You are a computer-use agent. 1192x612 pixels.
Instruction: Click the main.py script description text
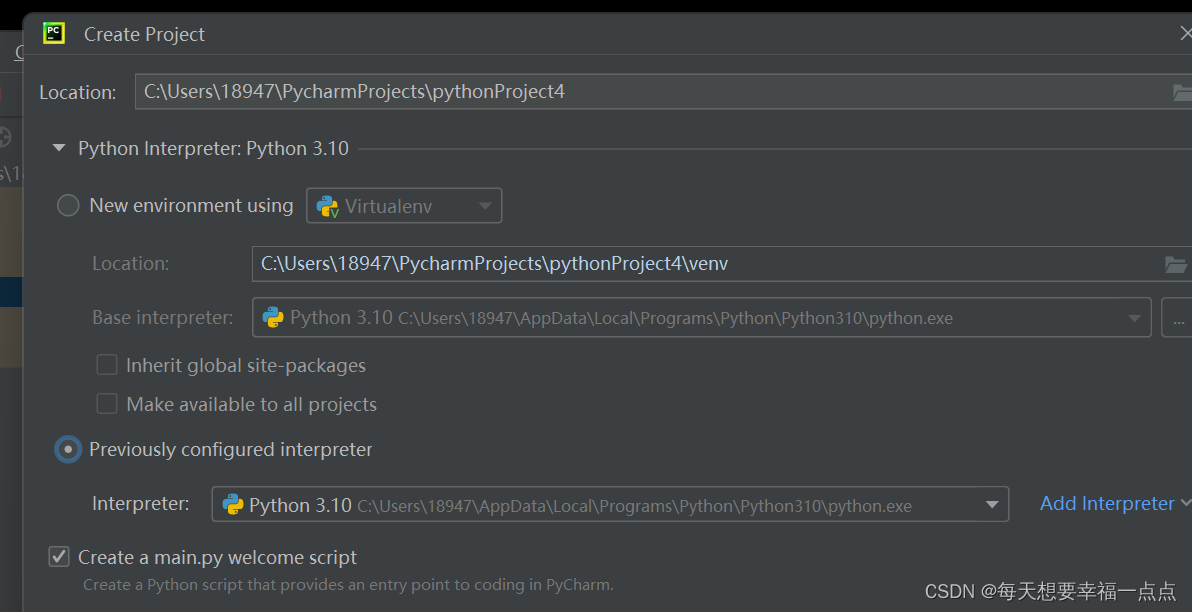348,585
